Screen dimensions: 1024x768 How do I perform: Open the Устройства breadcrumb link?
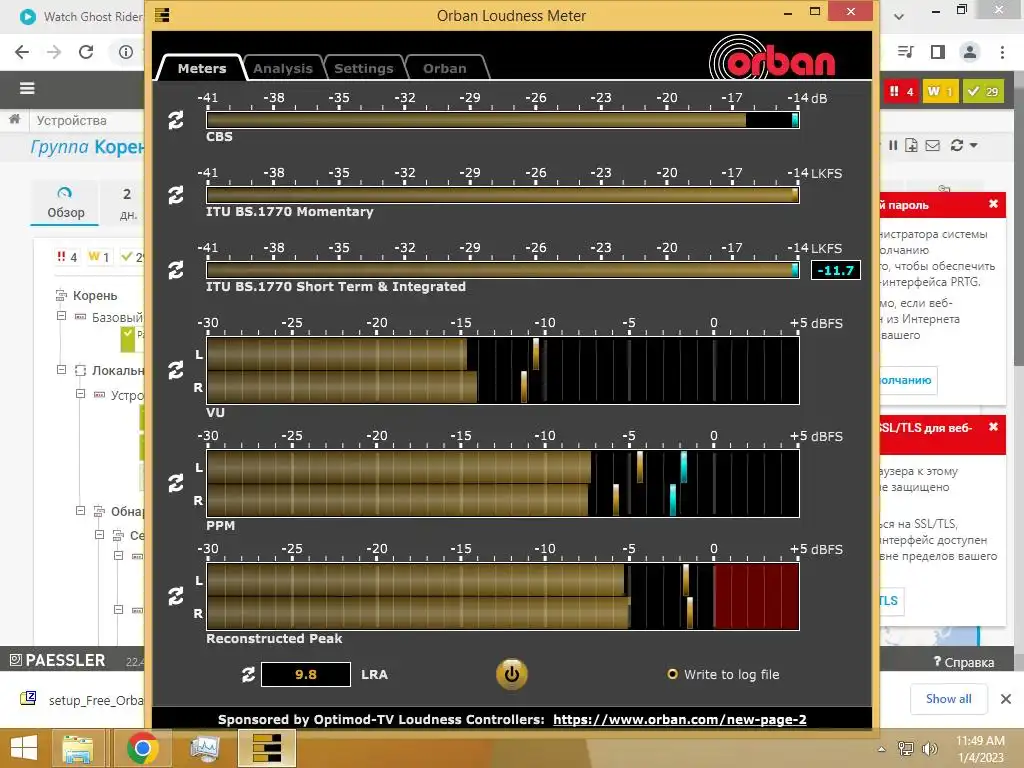71,120
